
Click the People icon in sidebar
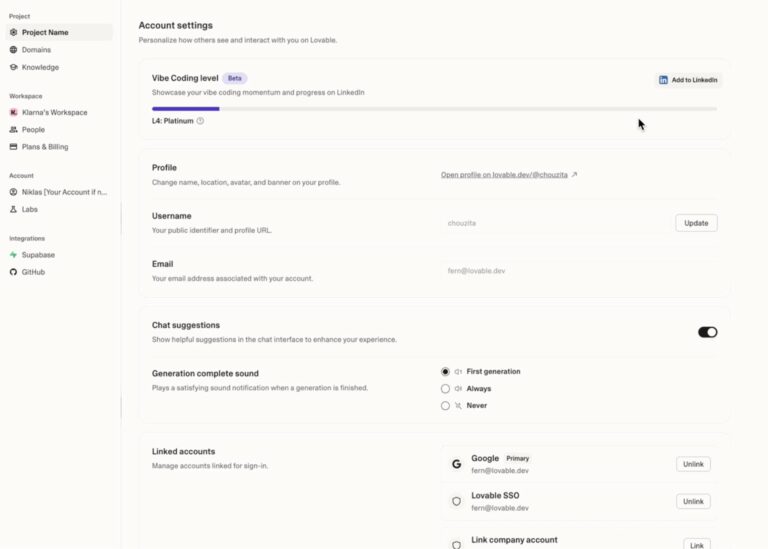(x=13, y=130)
